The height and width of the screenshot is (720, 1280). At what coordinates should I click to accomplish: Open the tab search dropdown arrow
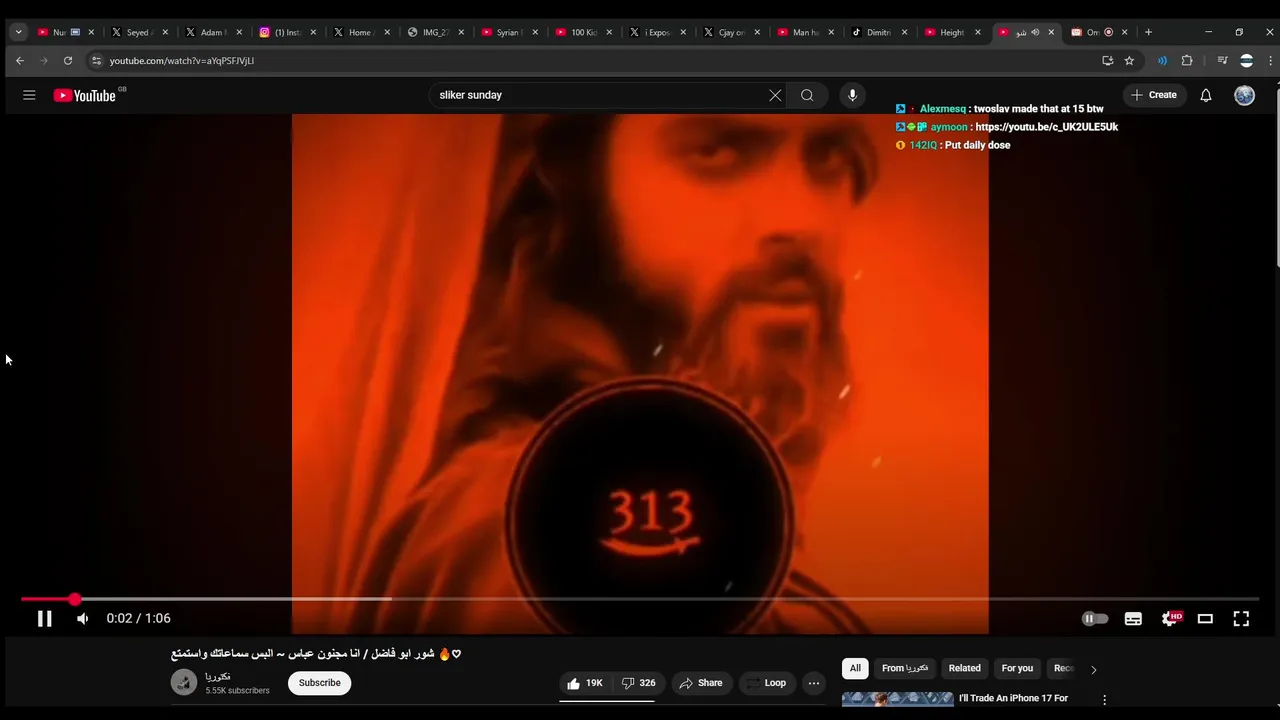pos(18,32)
